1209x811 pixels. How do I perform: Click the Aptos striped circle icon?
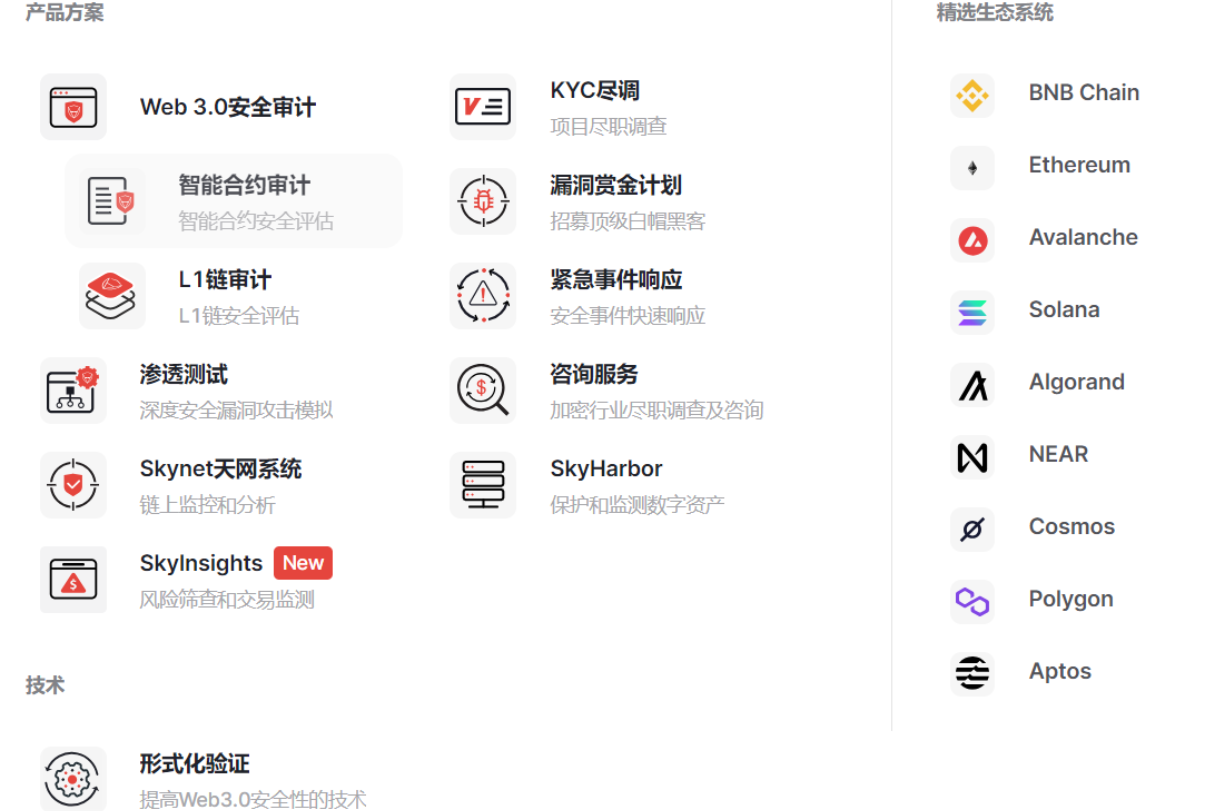pyautogui.click(x=972, y=673)
